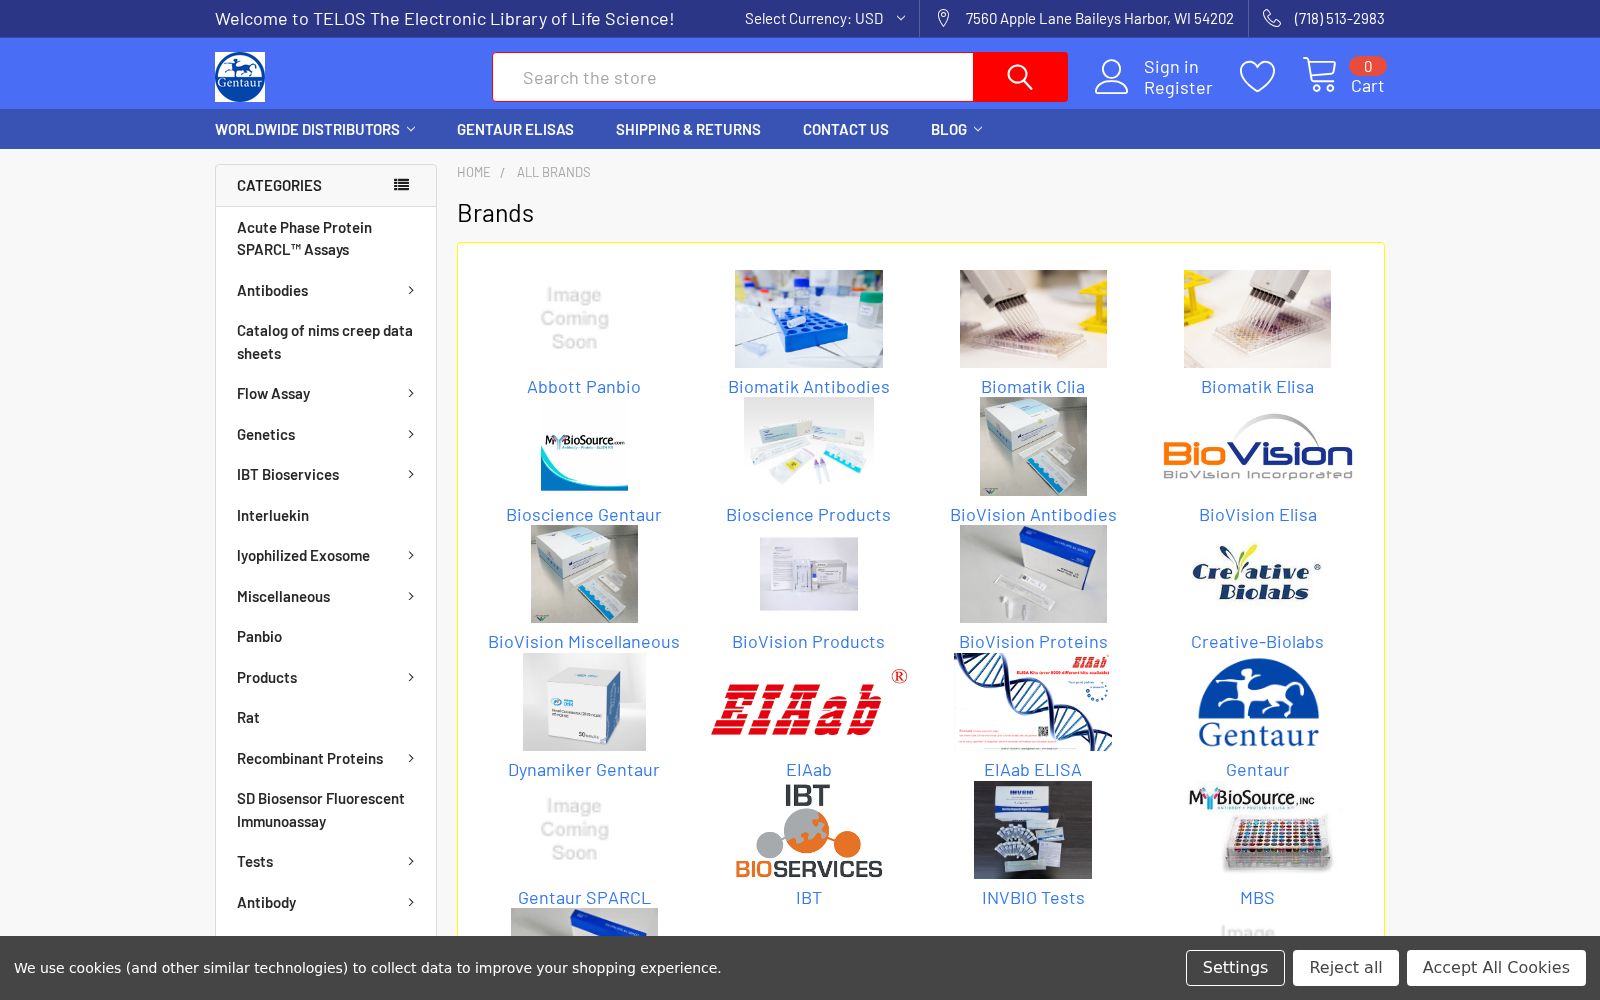Screen dimensions: 1600x1000
Task: Open BioVision Proteins product image
Action: [x=1033, y=574]
